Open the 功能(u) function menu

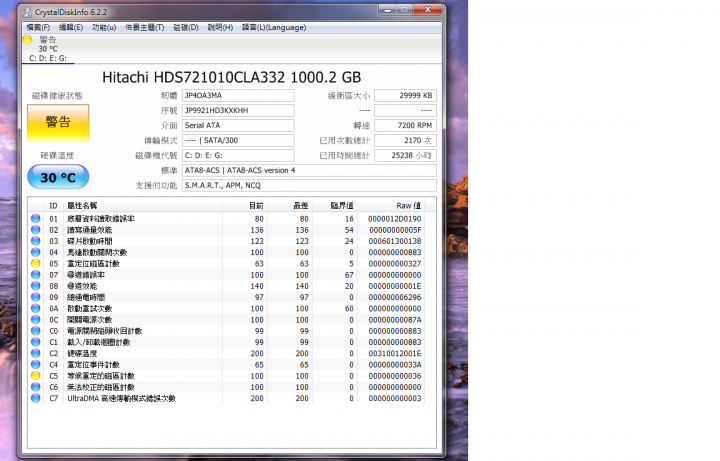coord(104,28)
